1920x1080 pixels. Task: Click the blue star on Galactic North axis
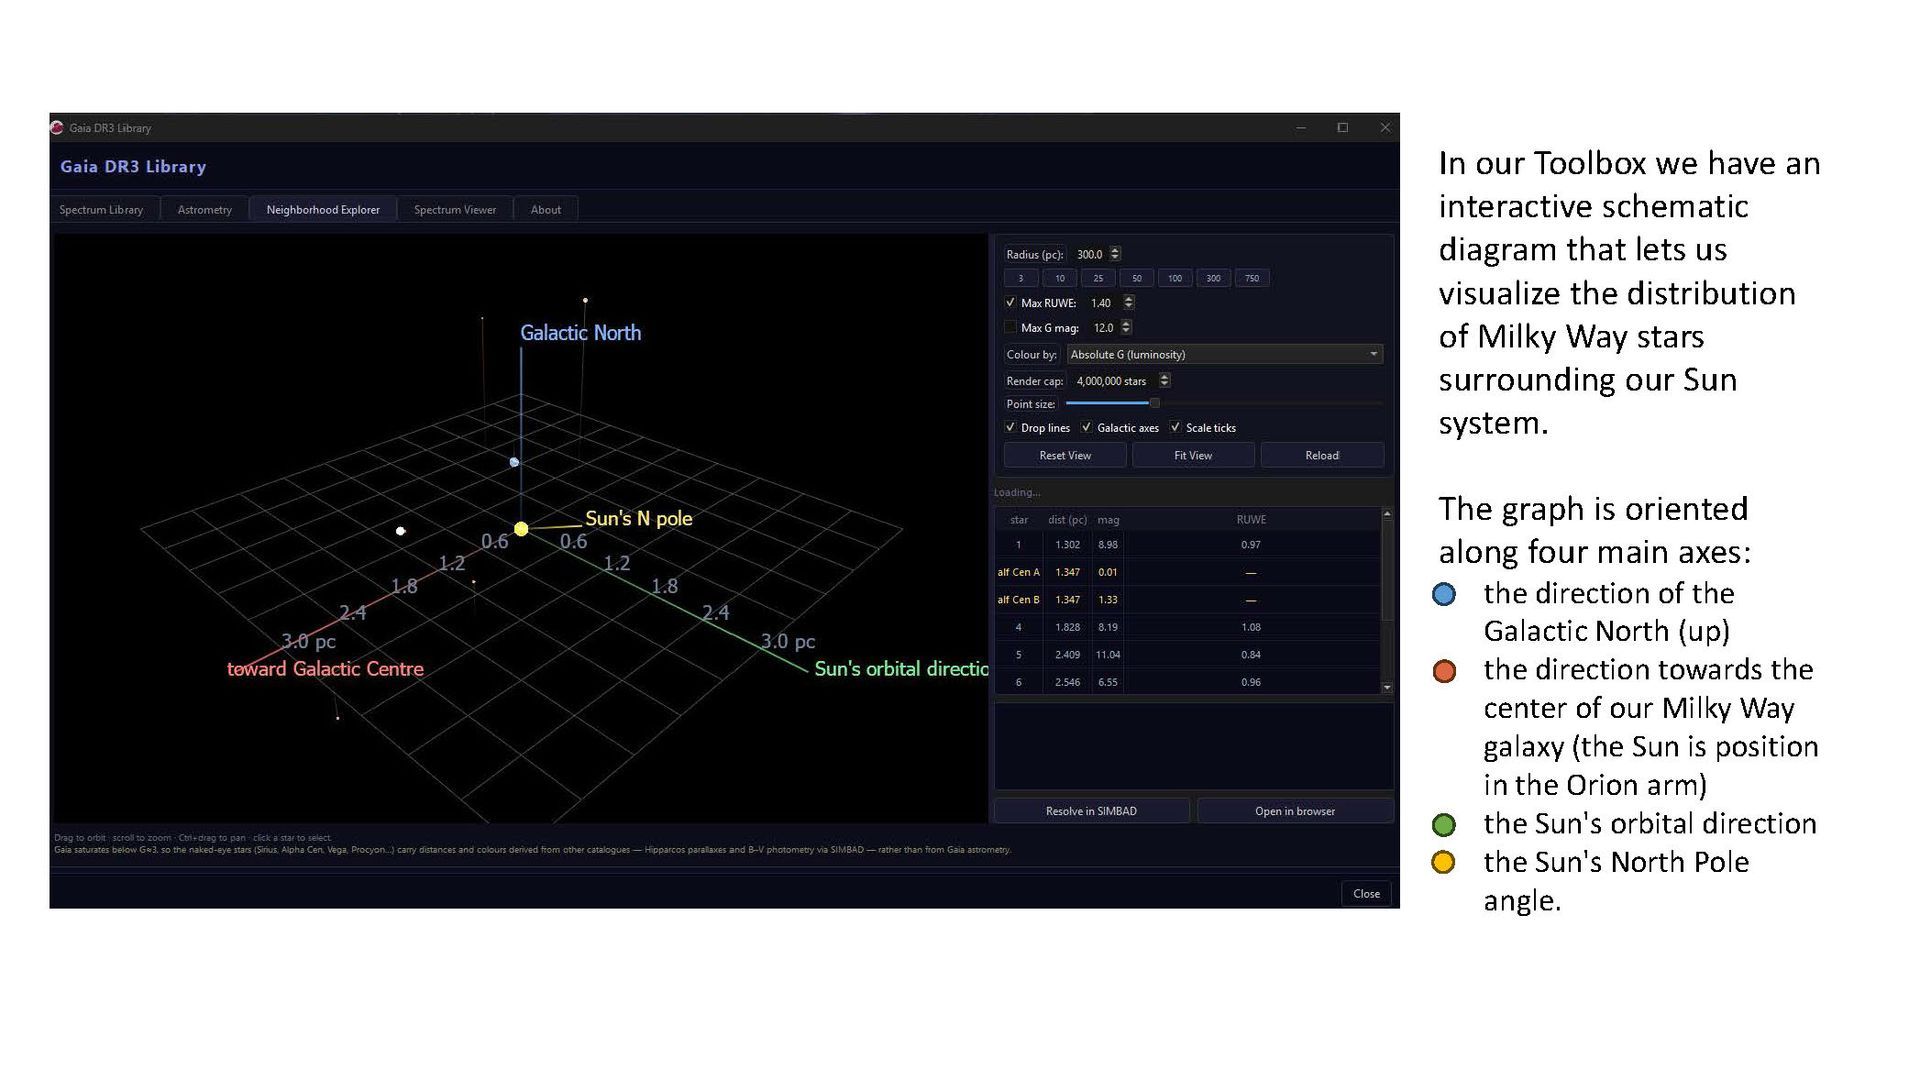tap(514, 462)
